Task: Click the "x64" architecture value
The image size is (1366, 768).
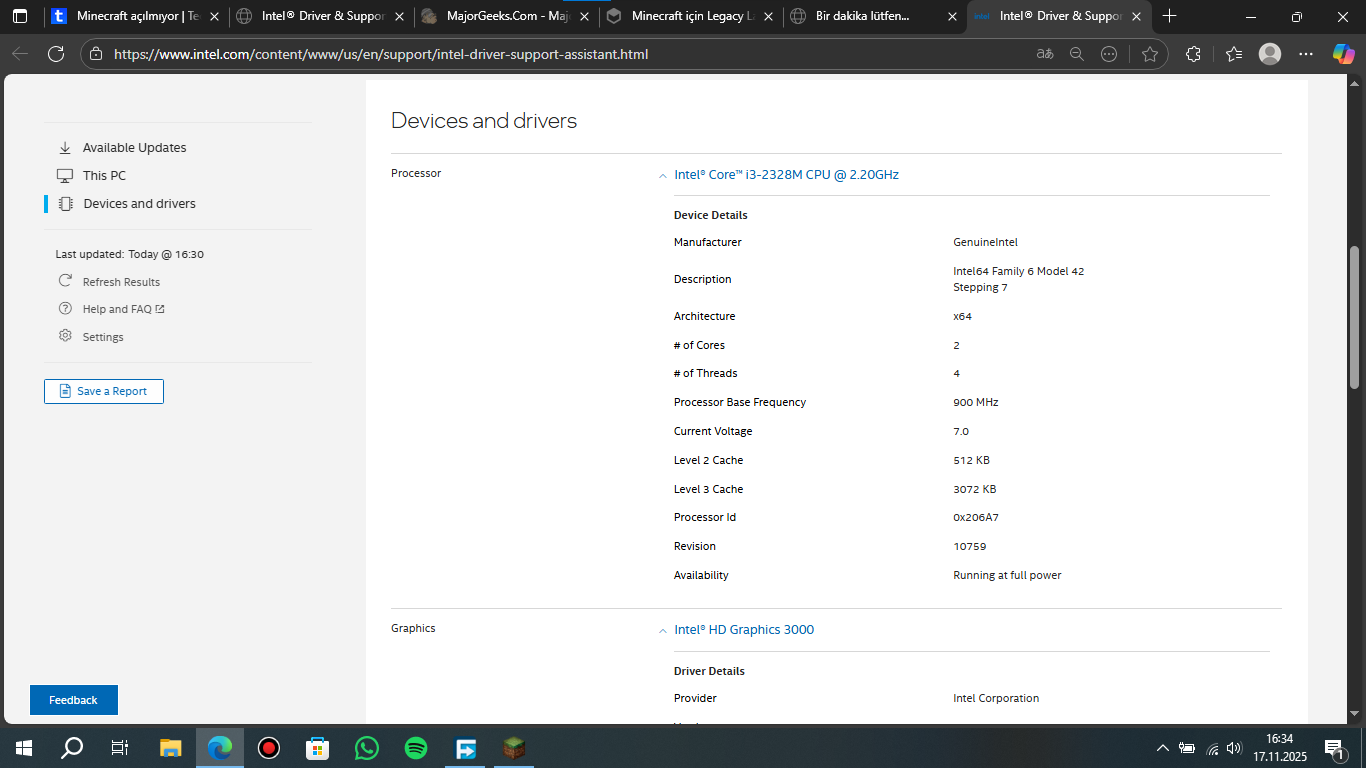Action: (962, 316)
